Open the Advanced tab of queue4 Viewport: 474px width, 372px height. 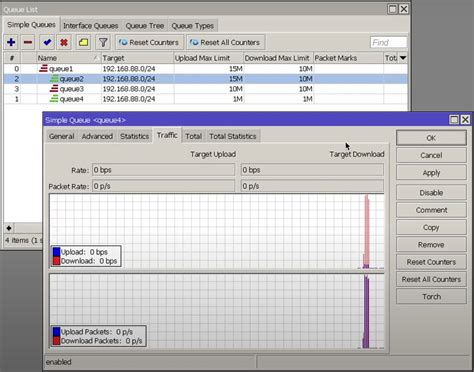(97, 136)
